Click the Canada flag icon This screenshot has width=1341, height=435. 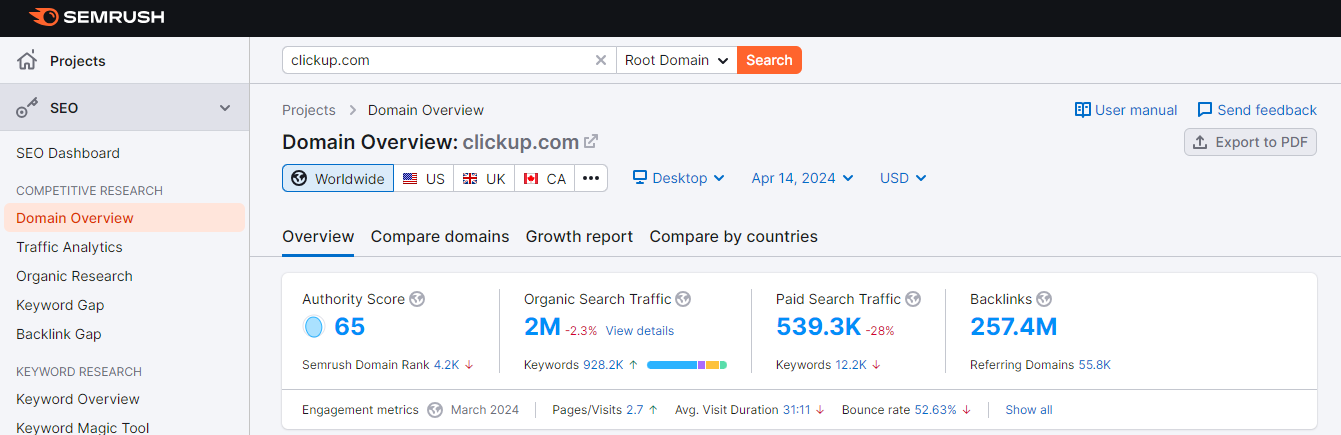click(531, 179)
